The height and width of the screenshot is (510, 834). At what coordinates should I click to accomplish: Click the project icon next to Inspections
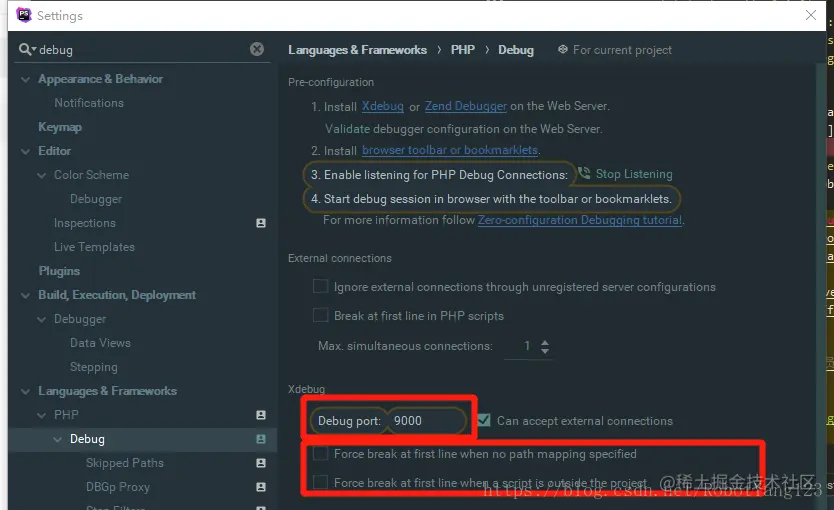pyautogui.click(x=261, y=223)
